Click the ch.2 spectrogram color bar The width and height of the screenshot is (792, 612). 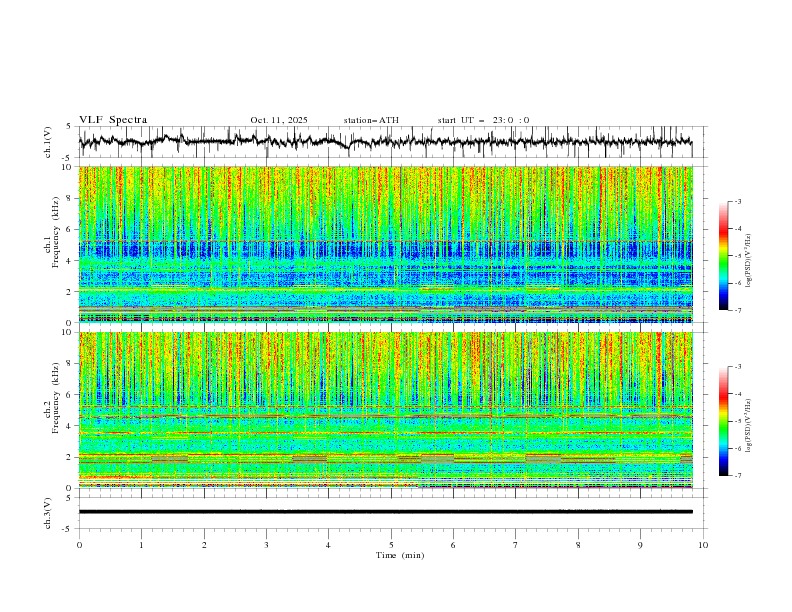coord(724,421)
